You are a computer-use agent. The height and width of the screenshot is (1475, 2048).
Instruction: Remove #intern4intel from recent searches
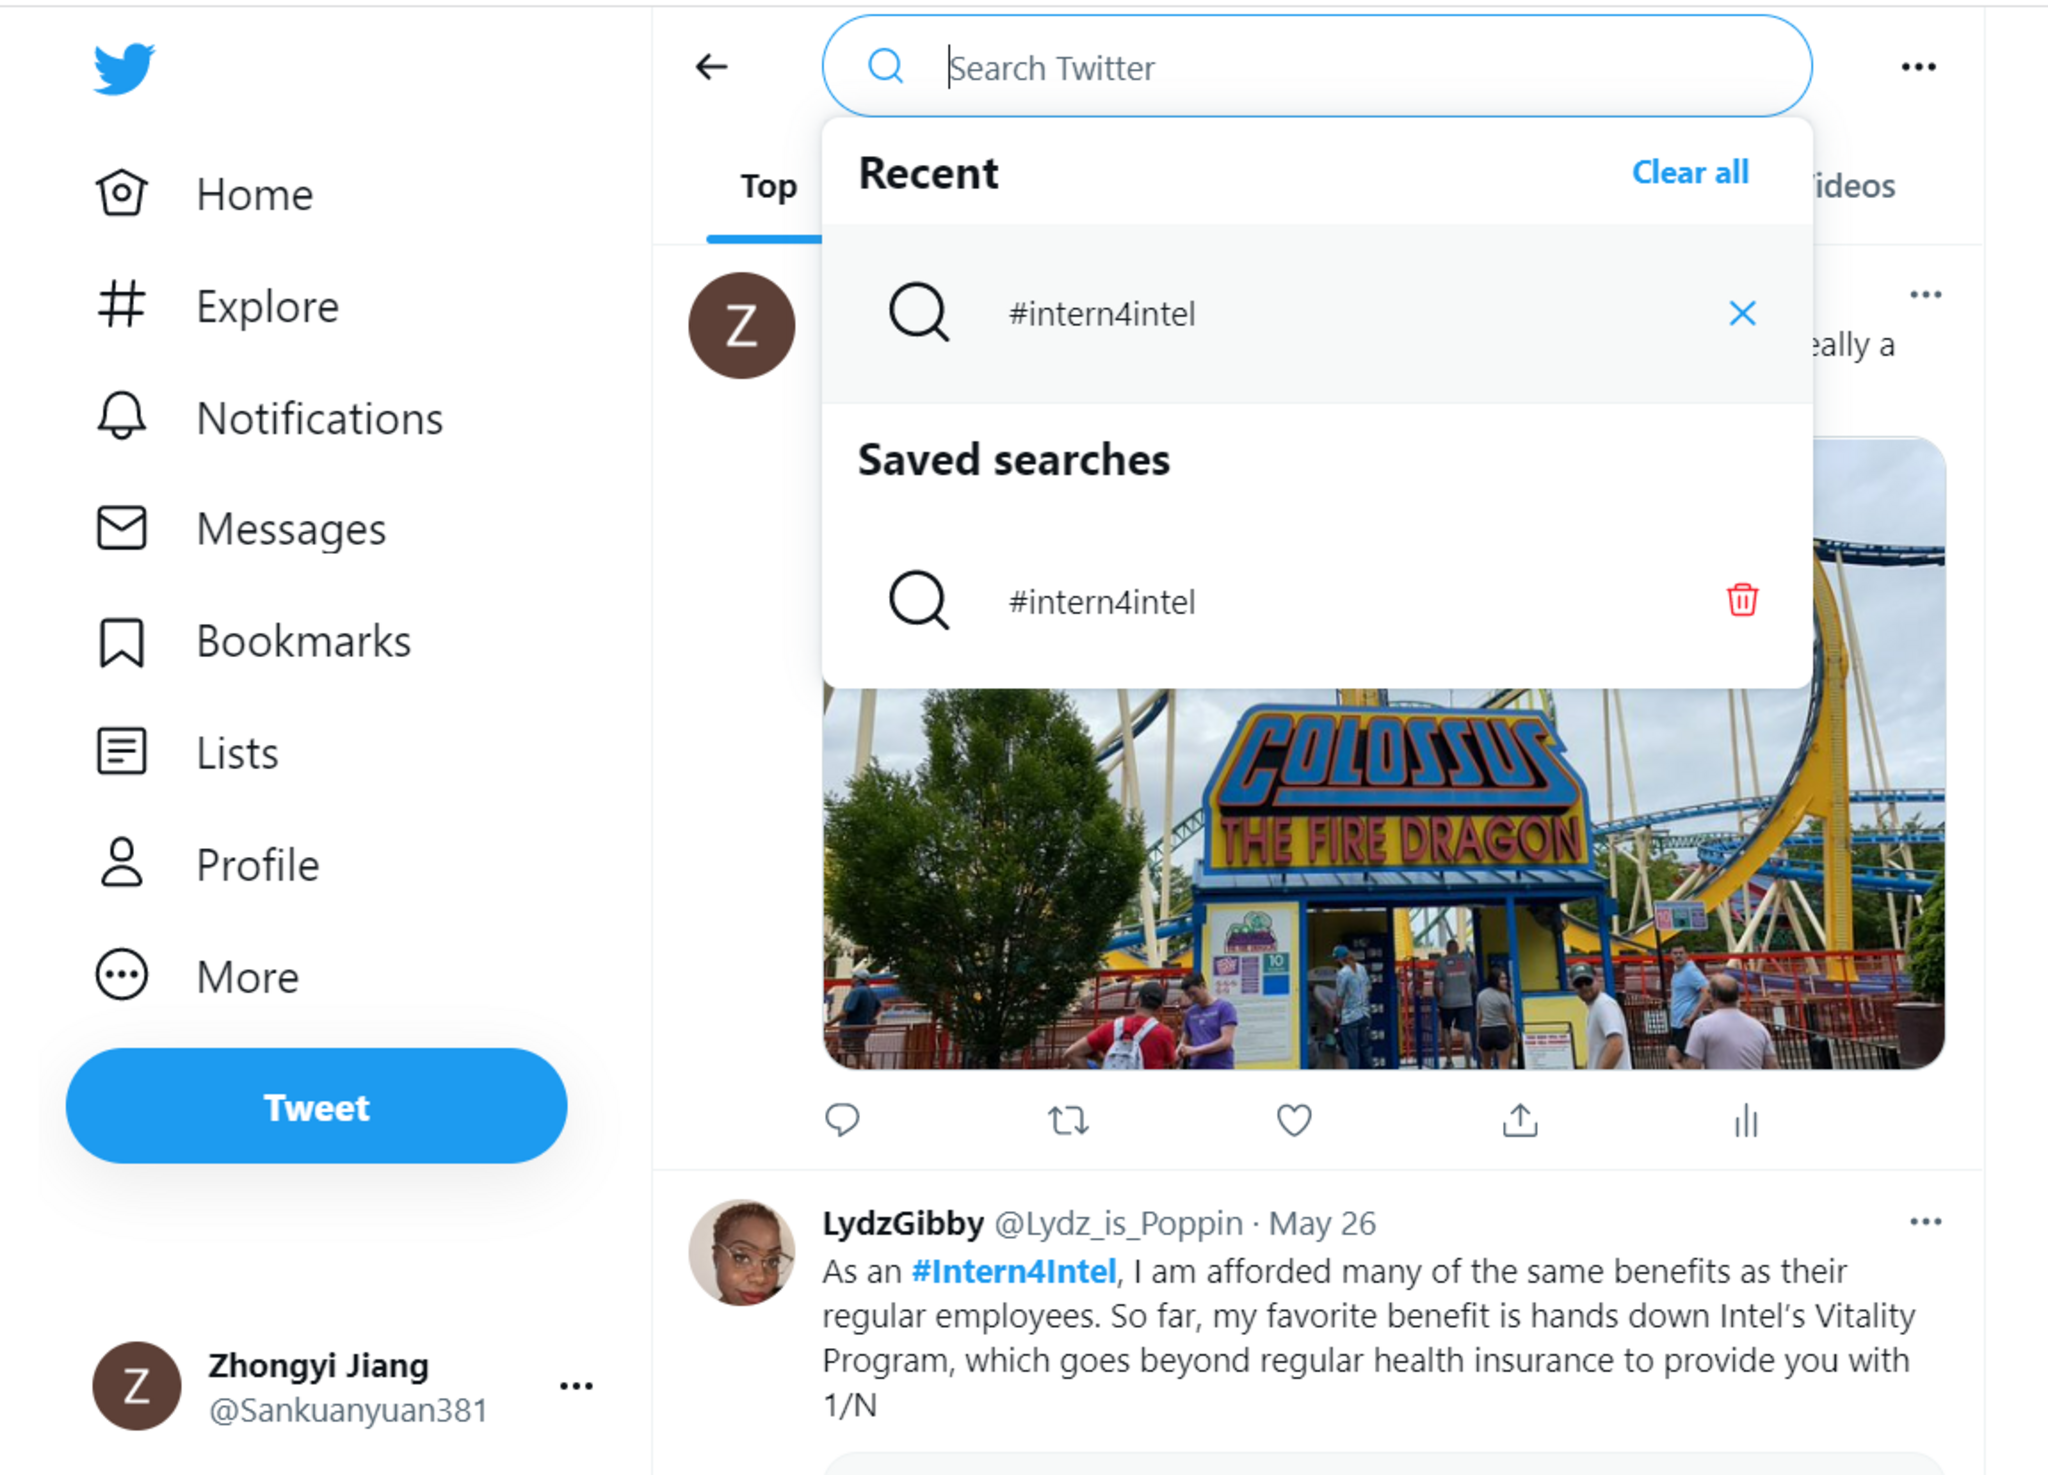(1742, 313)
